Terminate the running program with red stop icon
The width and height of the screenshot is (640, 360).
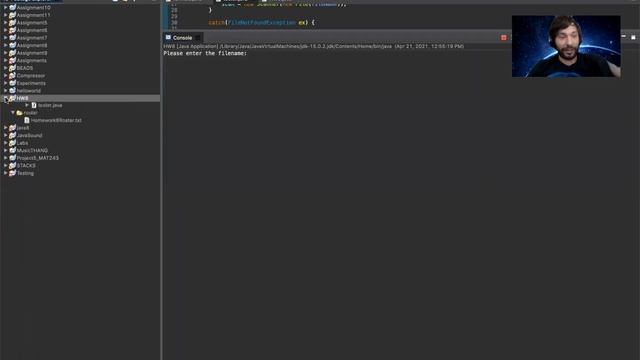[x=504, y=38]
